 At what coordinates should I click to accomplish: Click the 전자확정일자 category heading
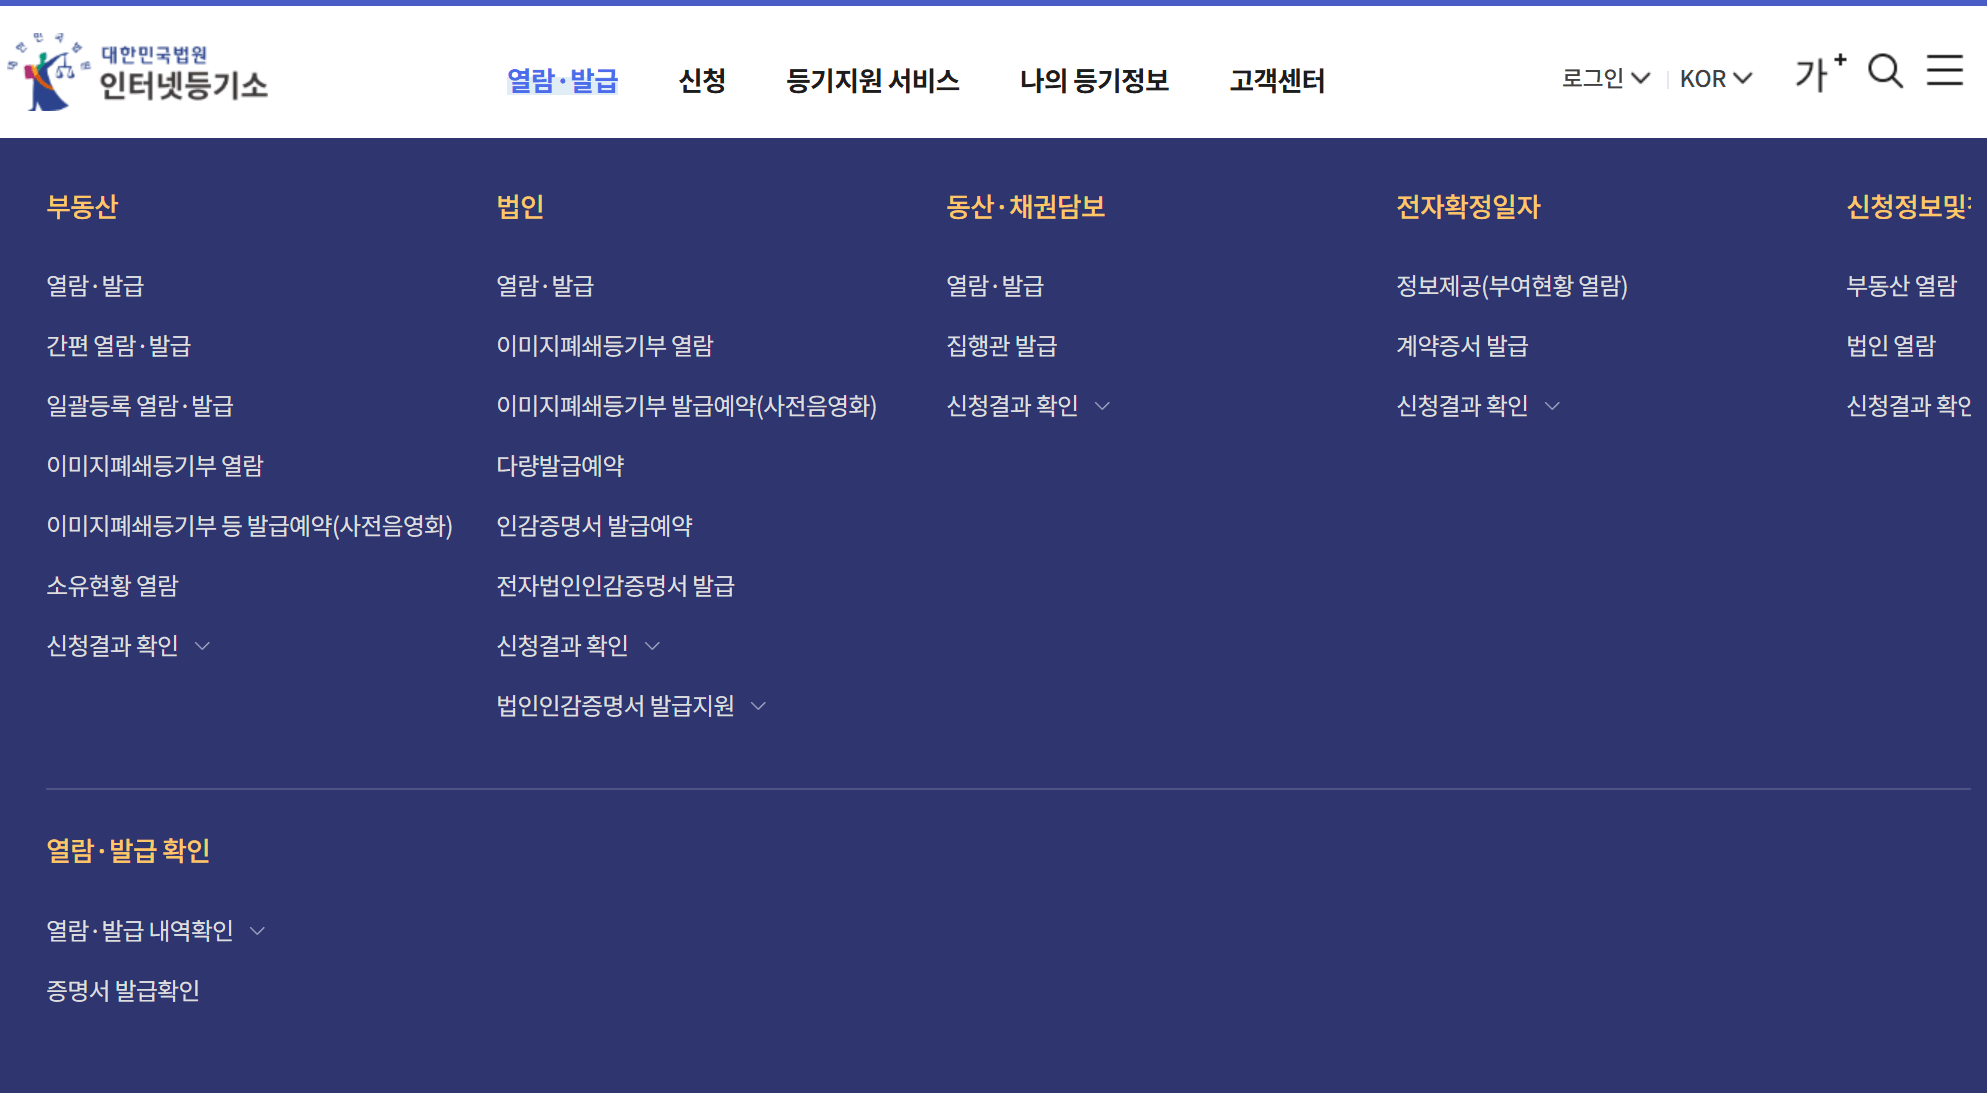(1468, 206)
